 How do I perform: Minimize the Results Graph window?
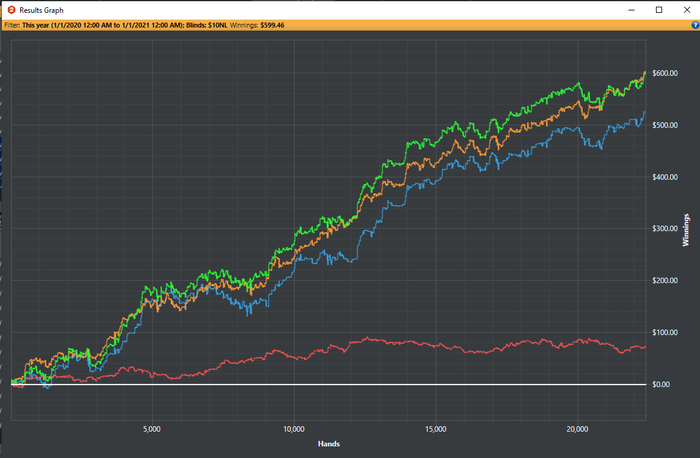pyautogui.click(x=631, y=10)
